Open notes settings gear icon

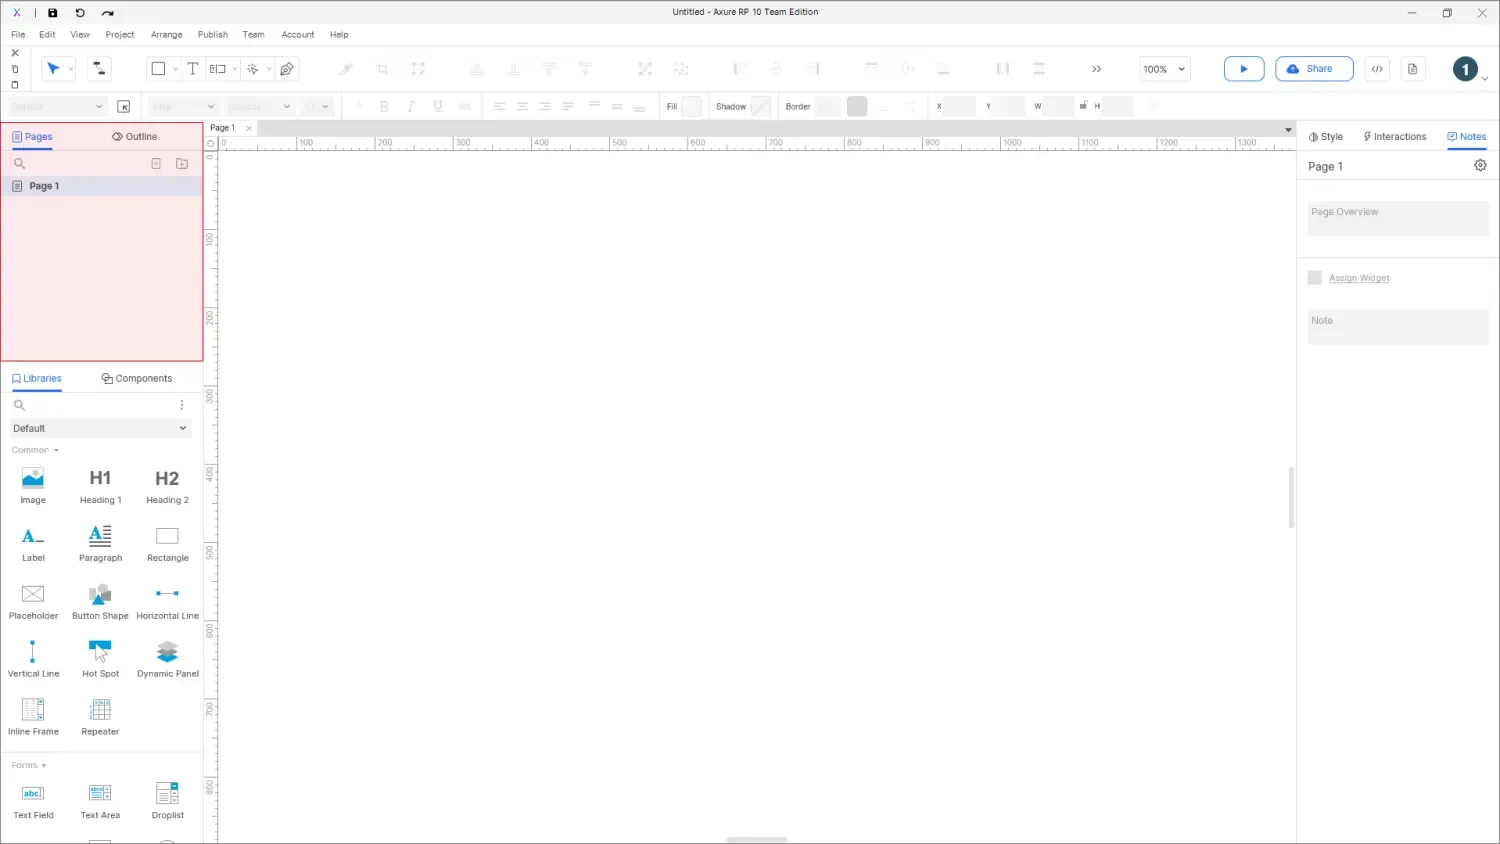1480,166
